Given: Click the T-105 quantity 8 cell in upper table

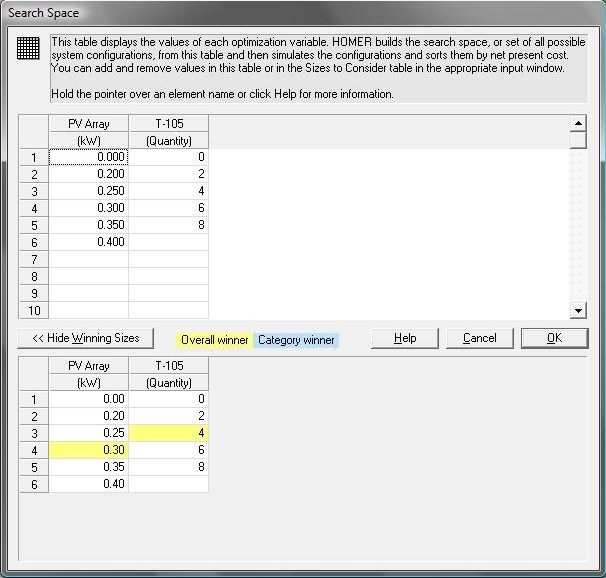Looking at the screenshot, I should (x=169, y=225).
